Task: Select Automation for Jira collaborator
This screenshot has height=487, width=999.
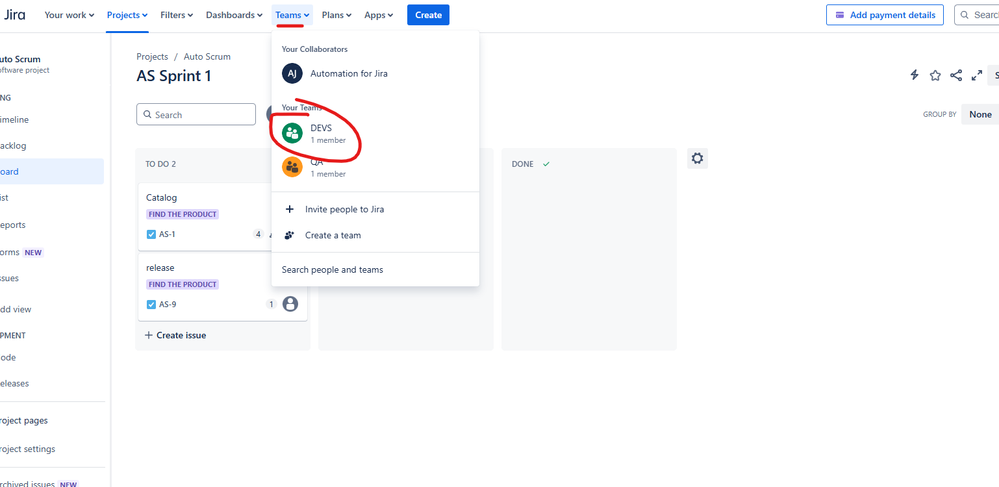Action: 375,73
